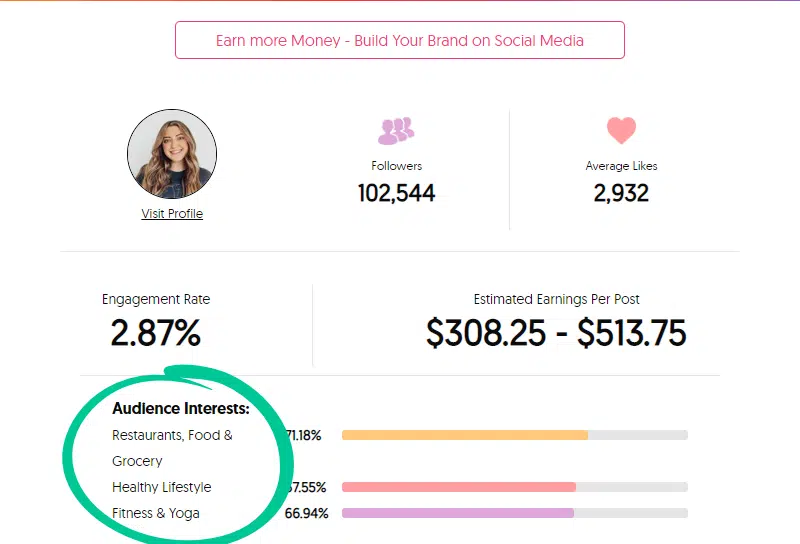Click the pink heart likes icon

(x=621, y=130)
